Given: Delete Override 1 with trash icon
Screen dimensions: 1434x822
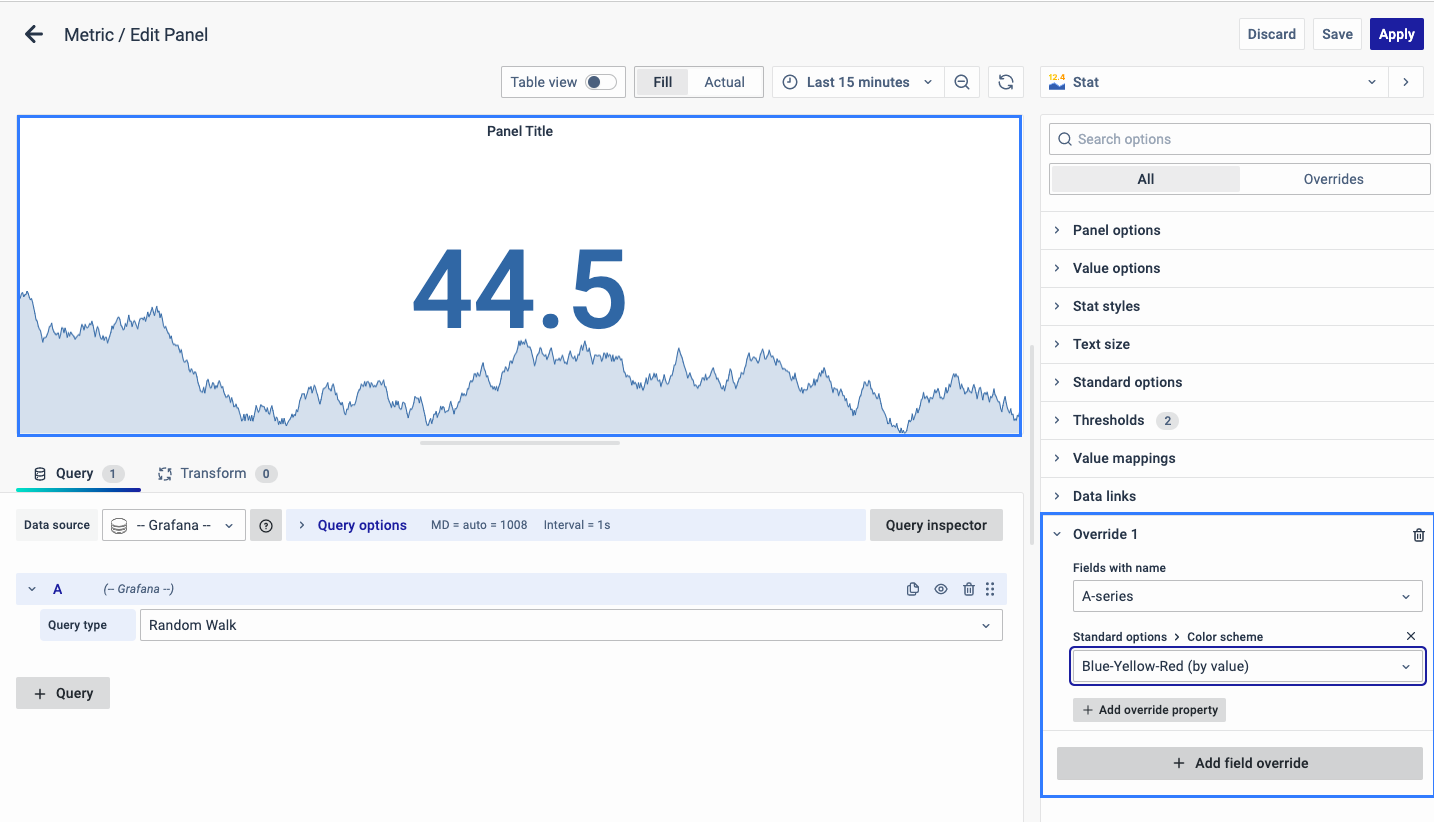Looking at the screenshot, I should click(x=1418, y=535).
